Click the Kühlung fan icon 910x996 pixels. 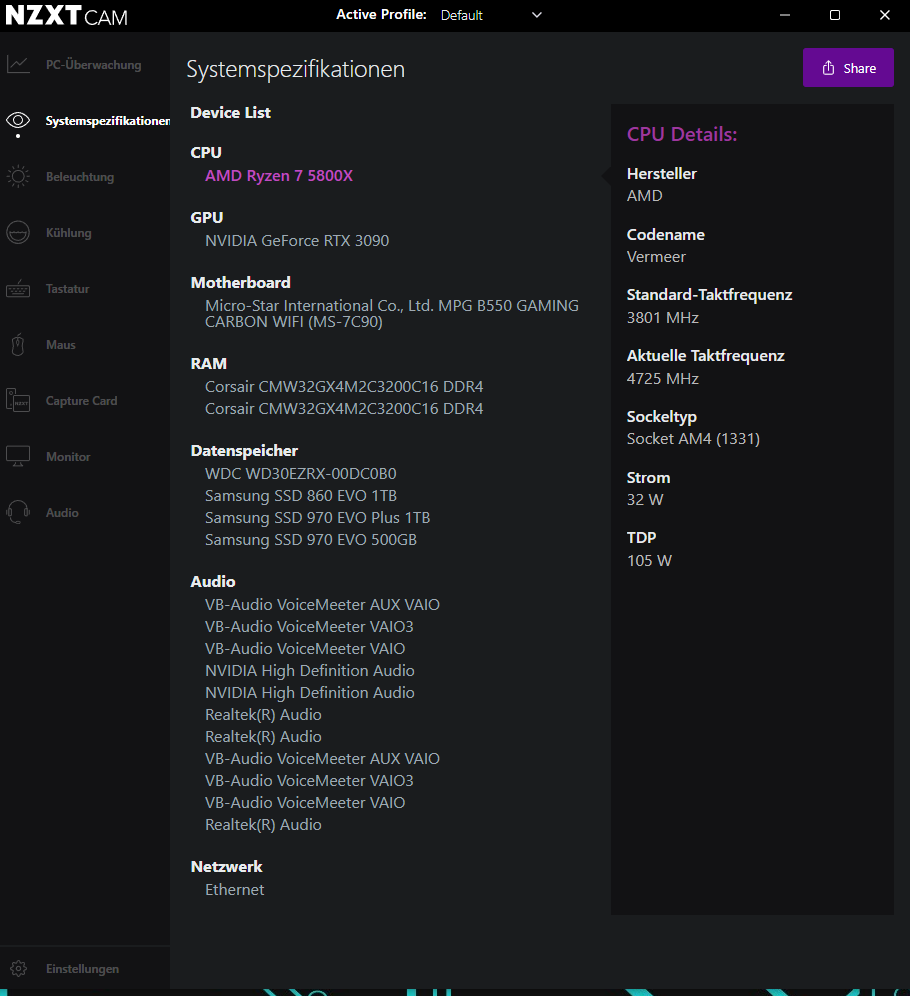click(18, 233)
